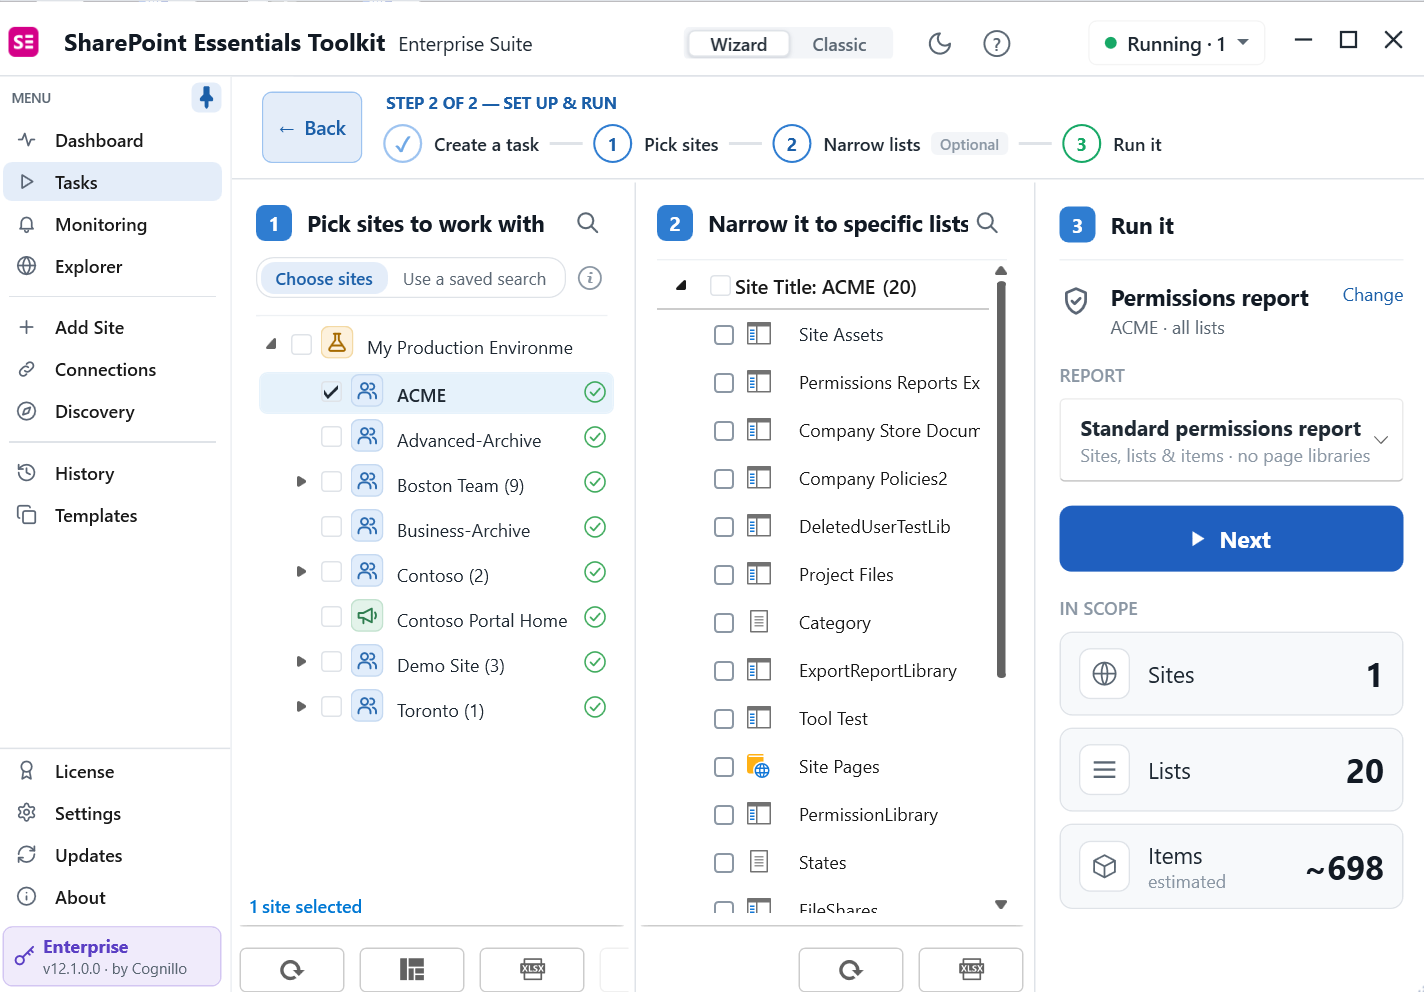Viewport: 1424px width, 992px height.
Task: Click the Items cube icon in scope
Action: point(1105,866)
